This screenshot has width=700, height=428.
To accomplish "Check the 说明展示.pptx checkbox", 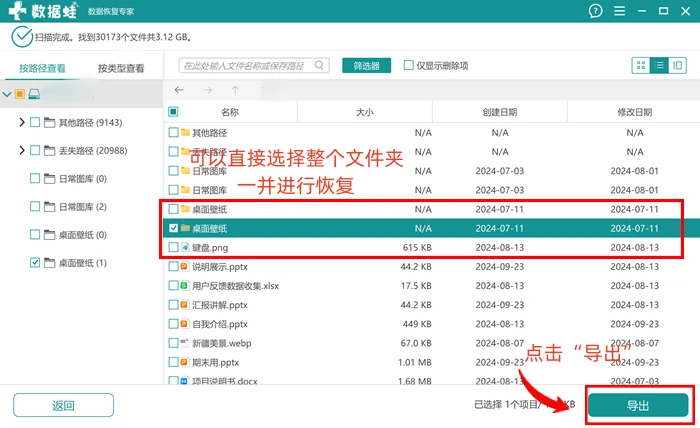I will pyautogui.click(x=173, y=266).
